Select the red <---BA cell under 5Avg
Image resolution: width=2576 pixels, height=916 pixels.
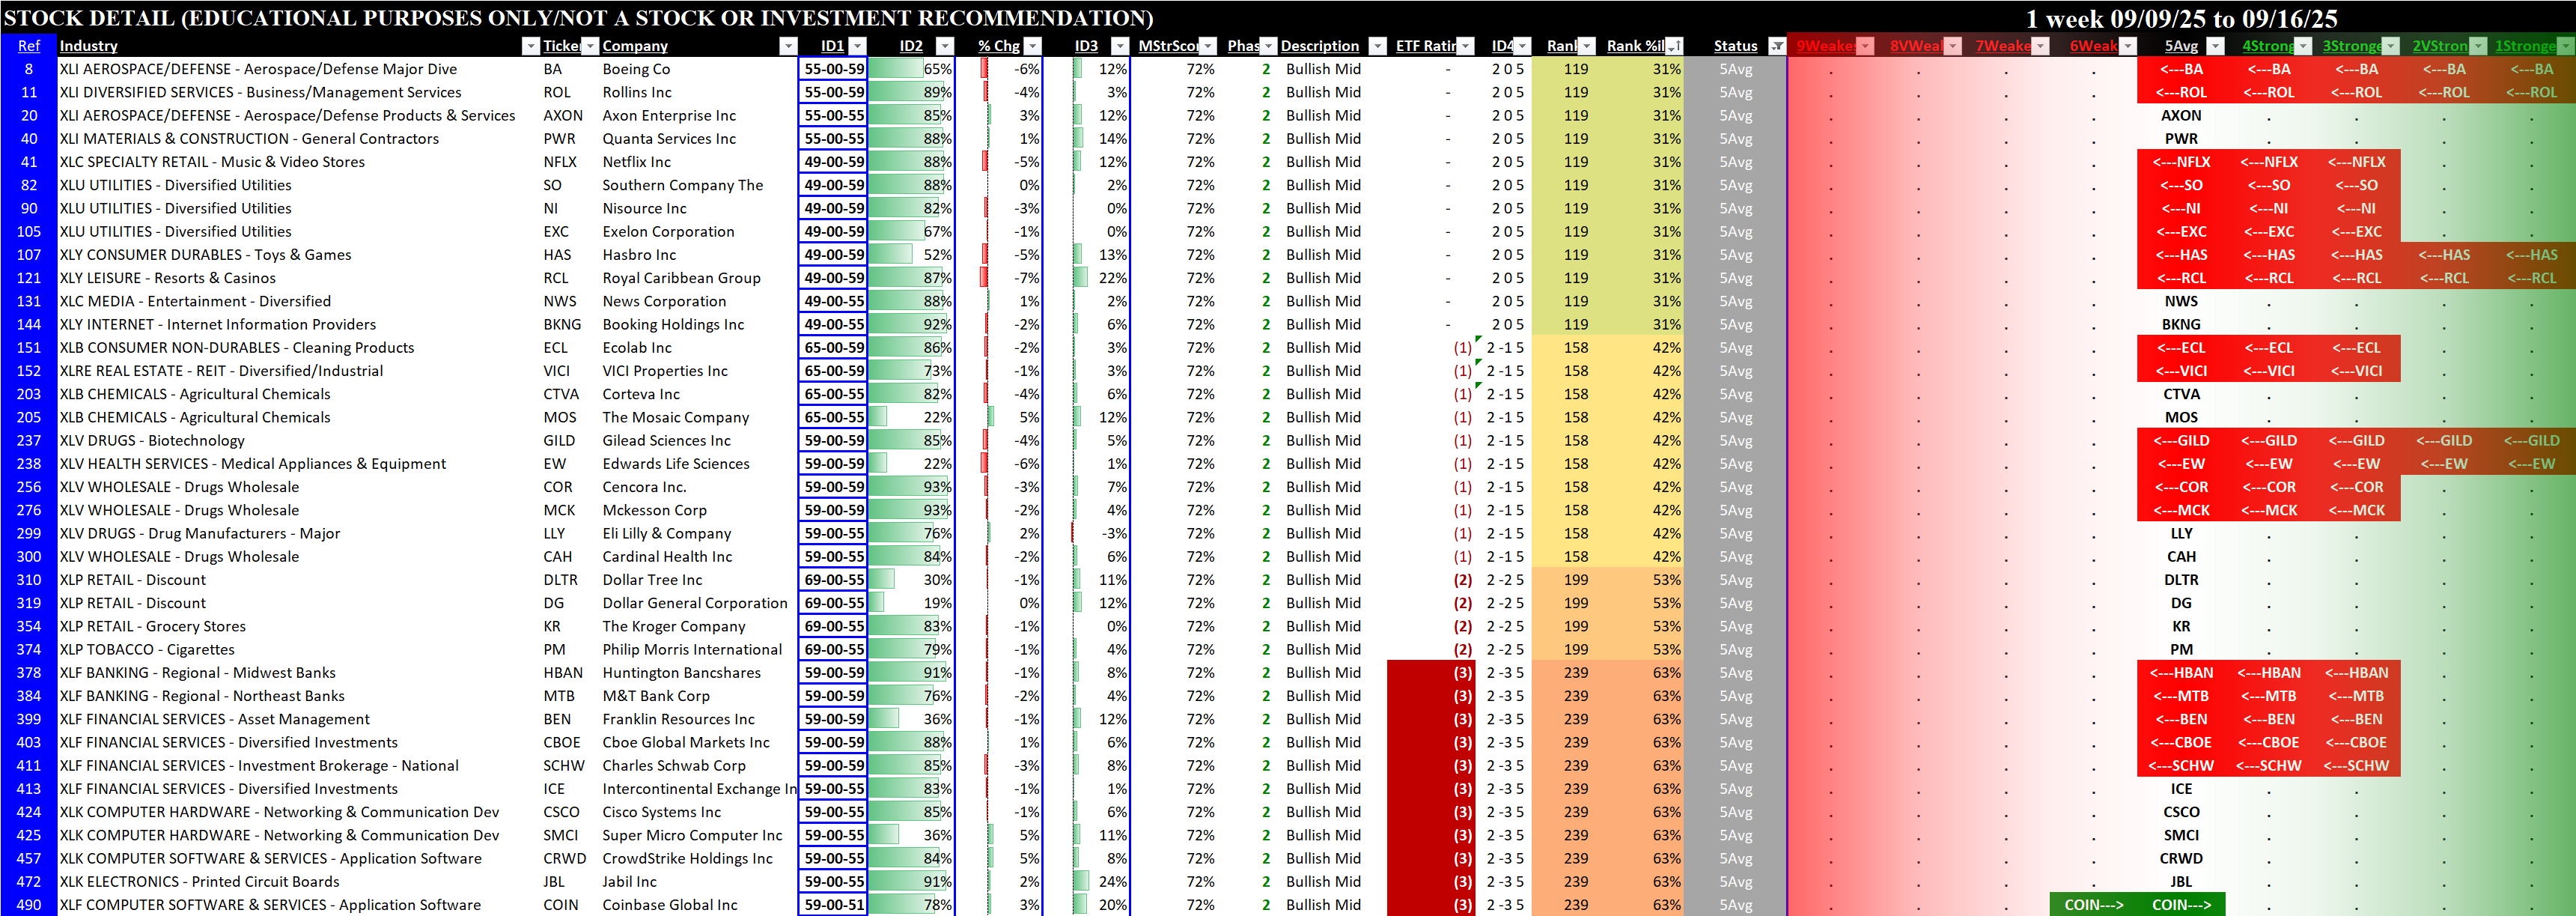tap(2181, 69)
